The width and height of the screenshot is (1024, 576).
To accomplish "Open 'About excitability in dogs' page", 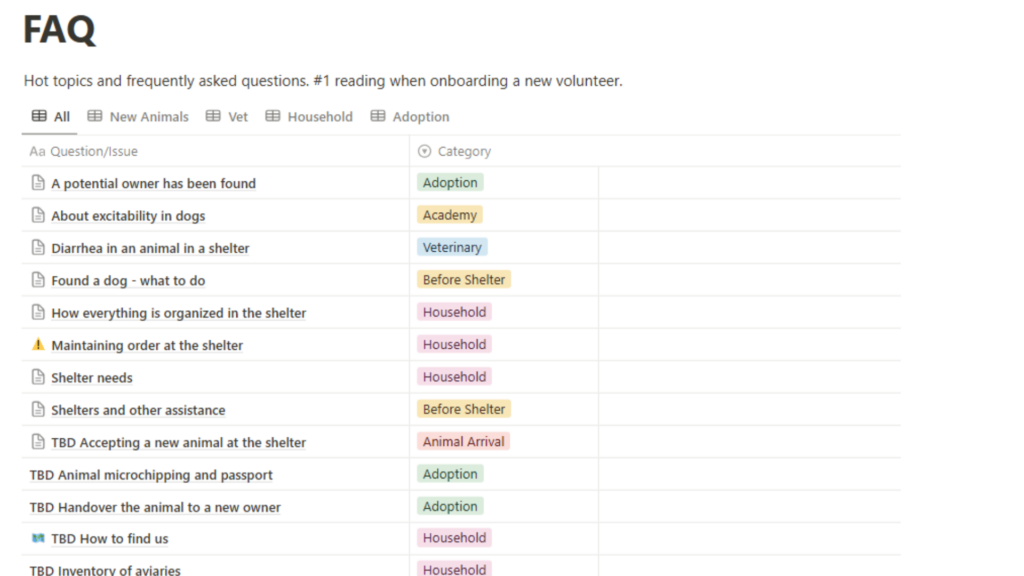I will pyautogui.click(x=128, y=216).
